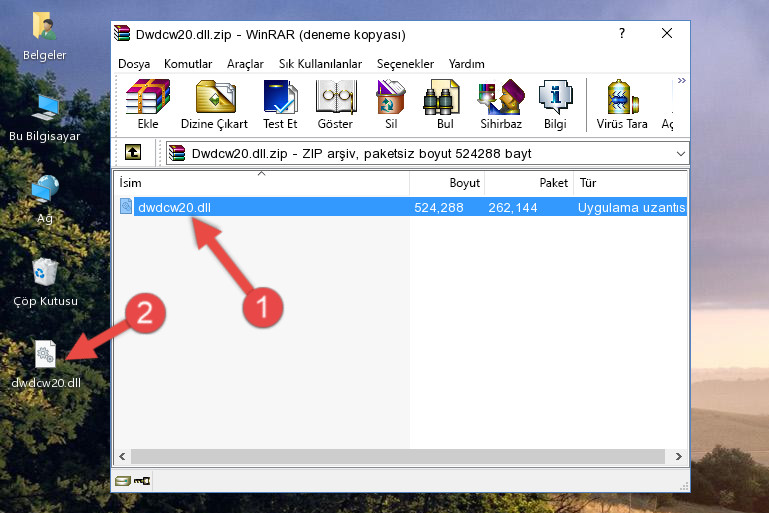Click the horizontal scrollbar left arrow
This screenshot has width=769, height=513.
[122, 456]
